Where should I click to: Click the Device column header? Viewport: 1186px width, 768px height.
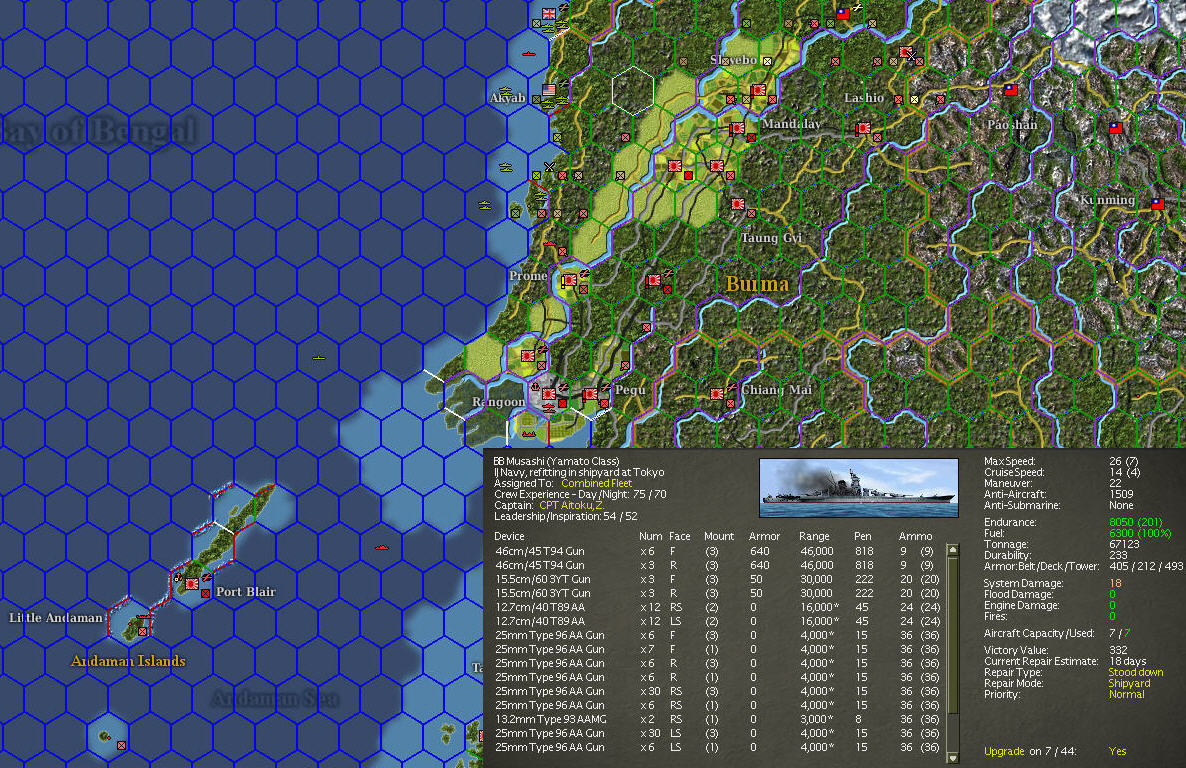[x=509, y=536]
